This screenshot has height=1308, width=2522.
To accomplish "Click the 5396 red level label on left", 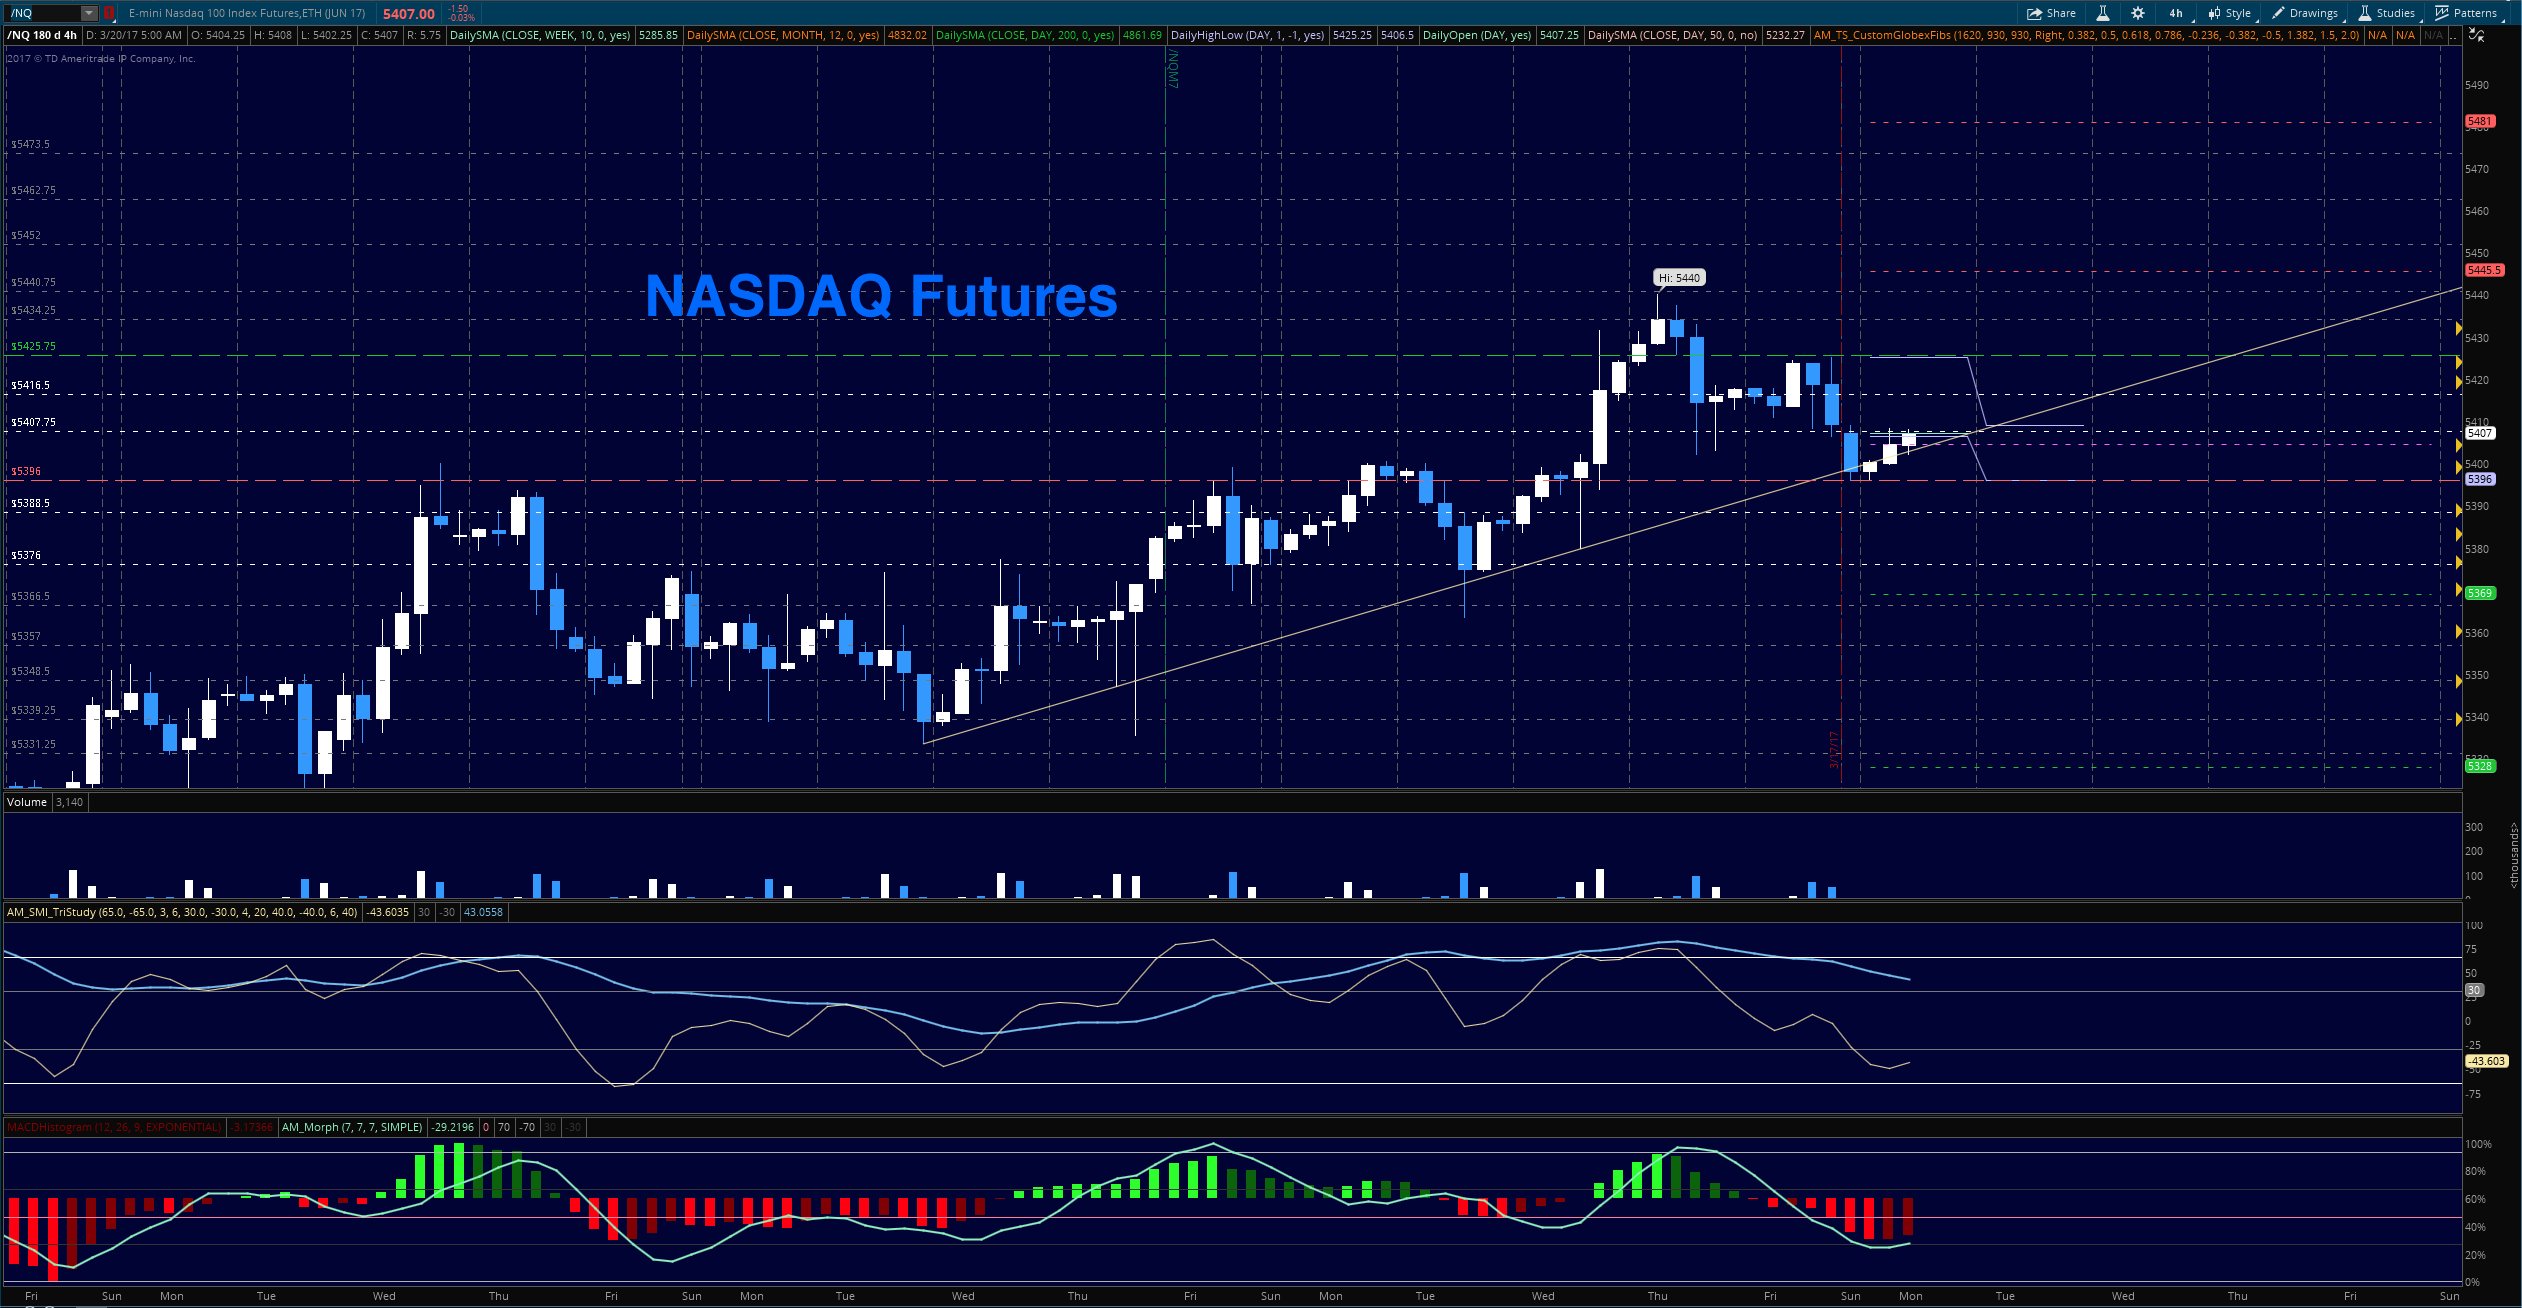I will coord(26,471).
